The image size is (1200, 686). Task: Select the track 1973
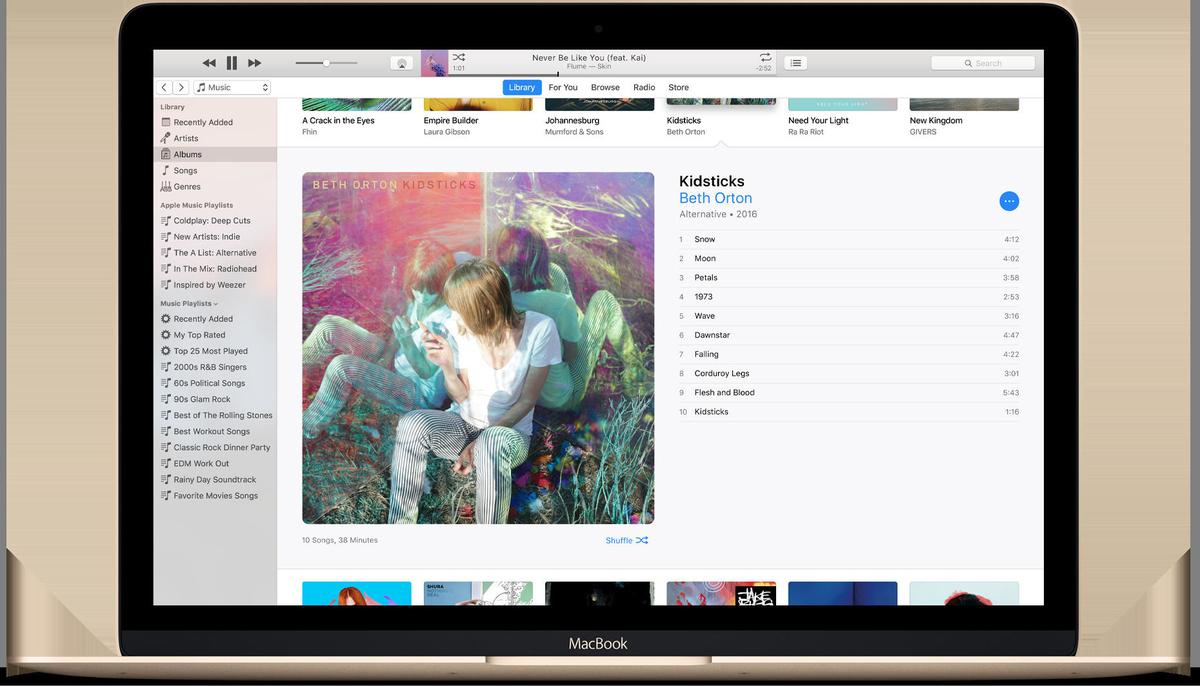849,296
